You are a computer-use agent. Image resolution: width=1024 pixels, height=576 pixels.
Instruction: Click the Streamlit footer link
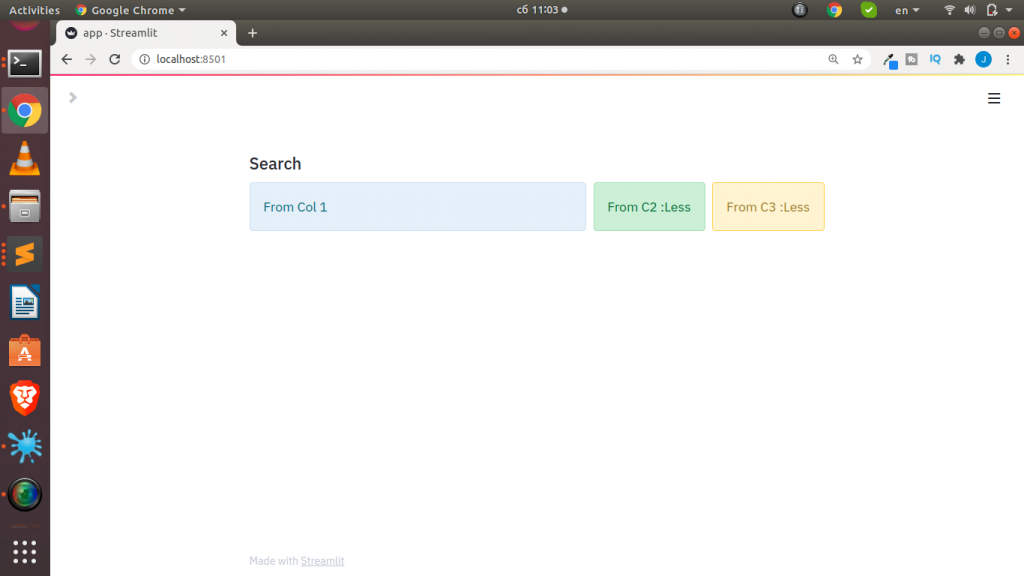(322, 560)
